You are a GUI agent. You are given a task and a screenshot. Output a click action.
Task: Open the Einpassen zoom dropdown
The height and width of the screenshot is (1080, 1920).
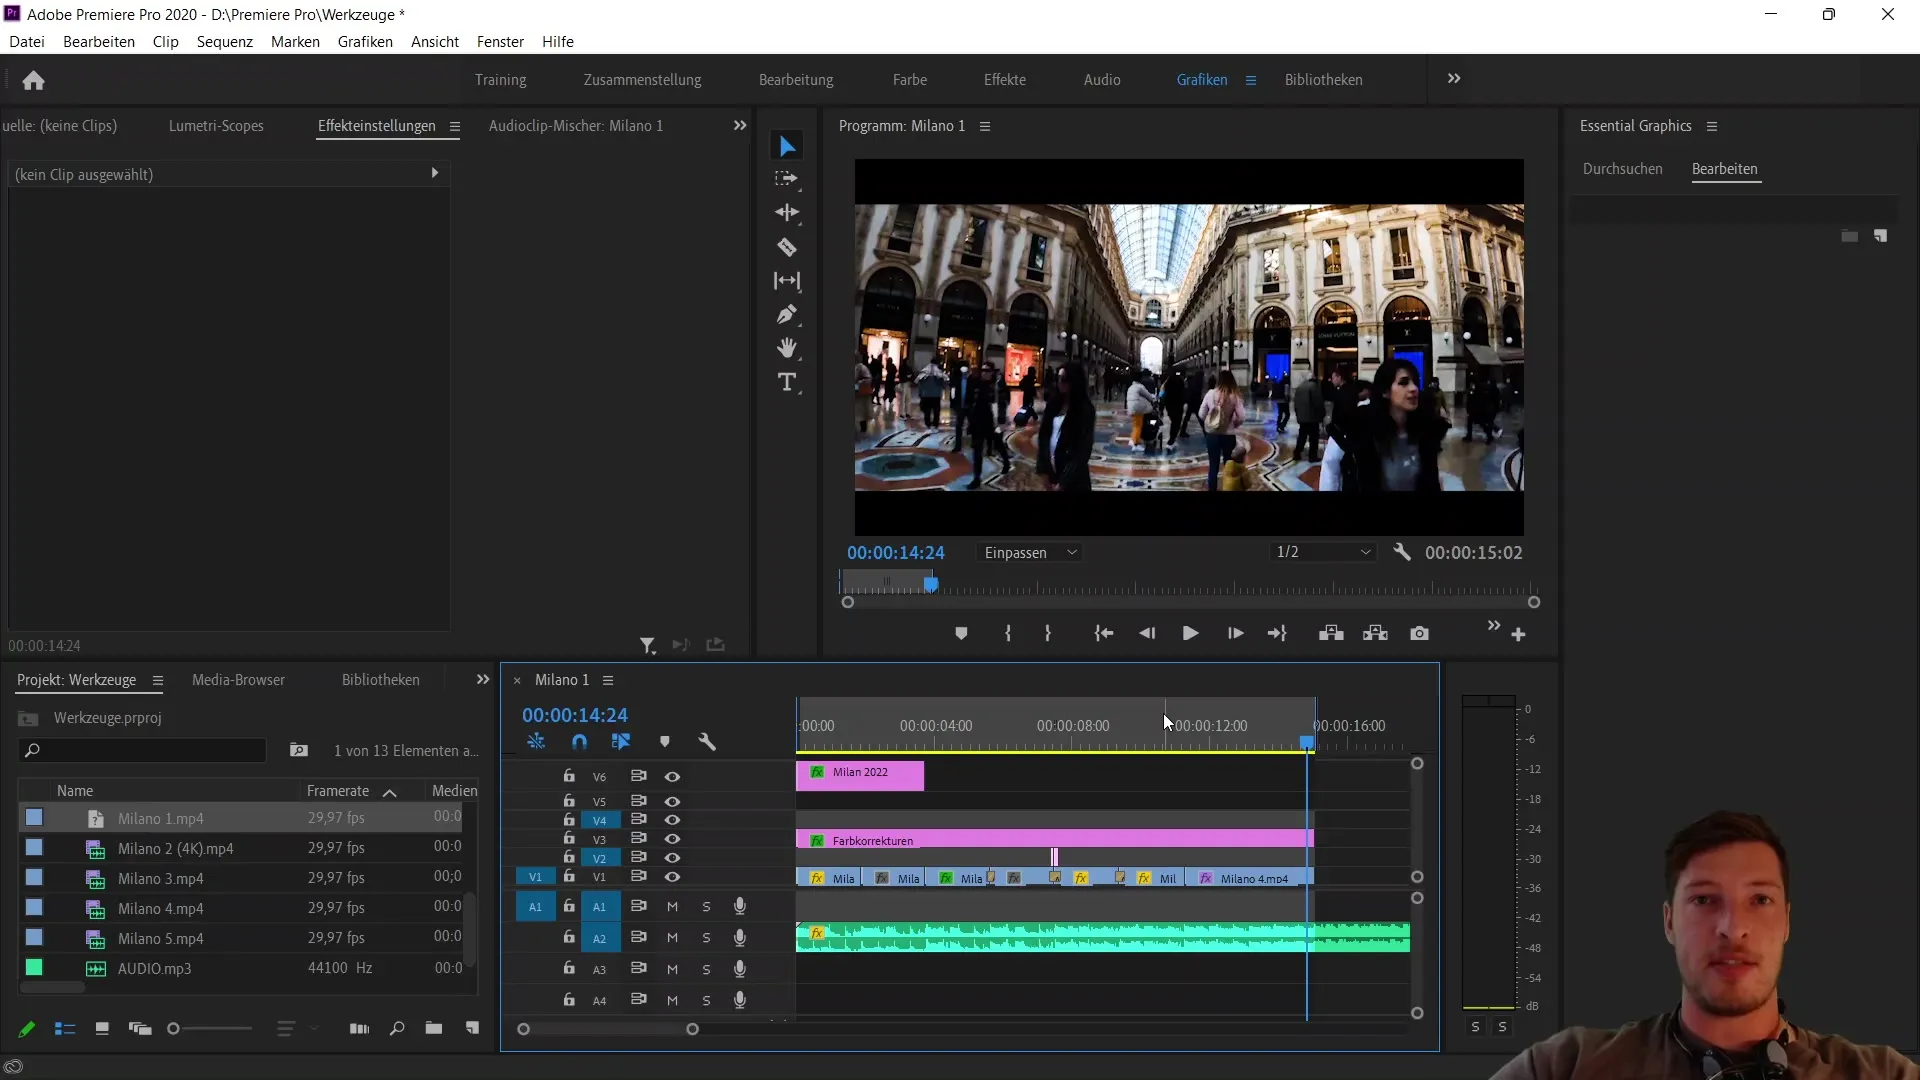click(1030, 553)
